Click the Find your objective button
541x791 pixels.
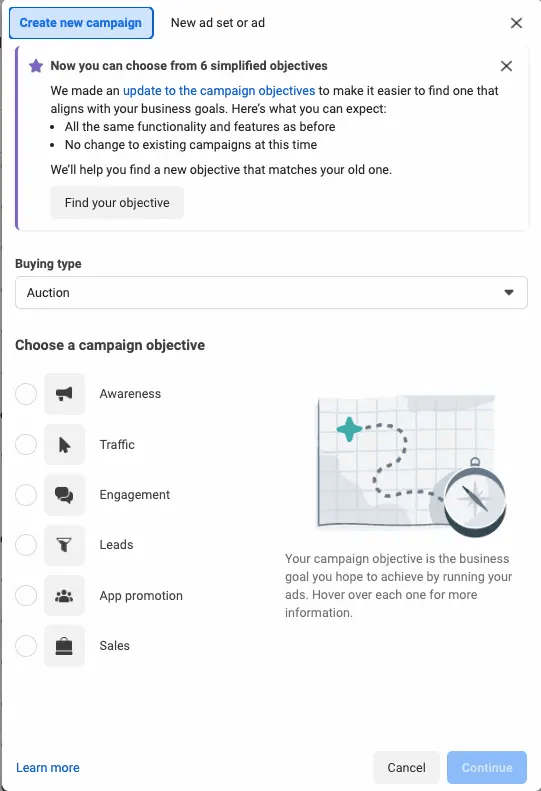click(117, 203)
